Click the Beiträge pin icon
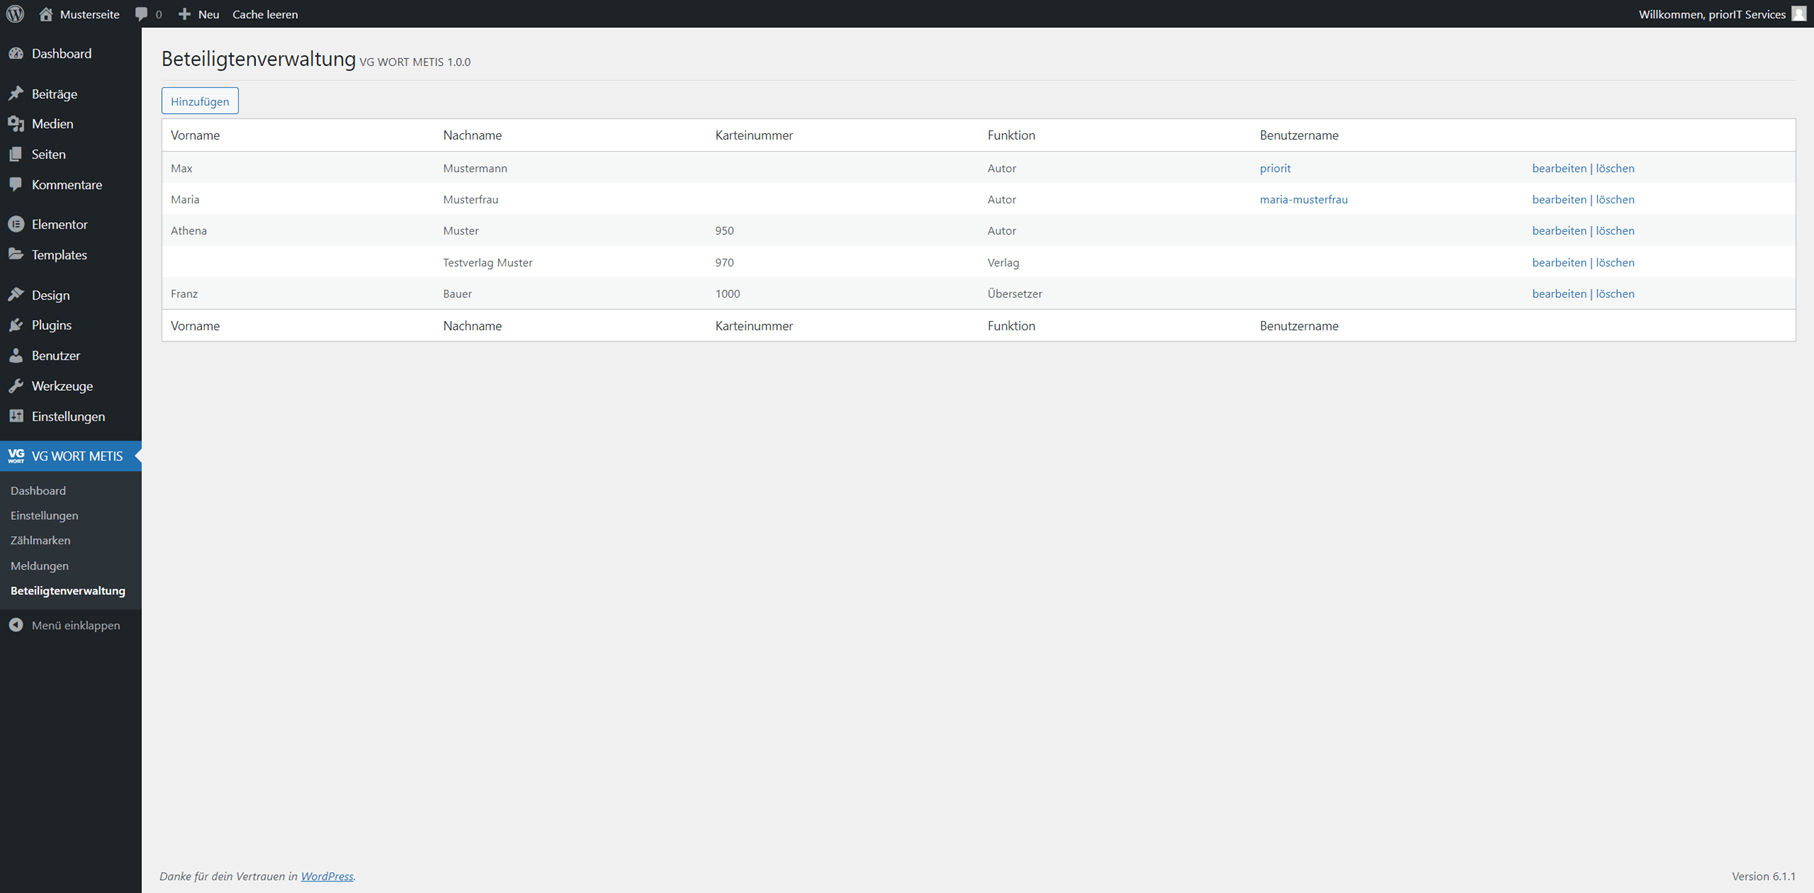Viewport: 1814px width, 893px height. coord(16,94)
